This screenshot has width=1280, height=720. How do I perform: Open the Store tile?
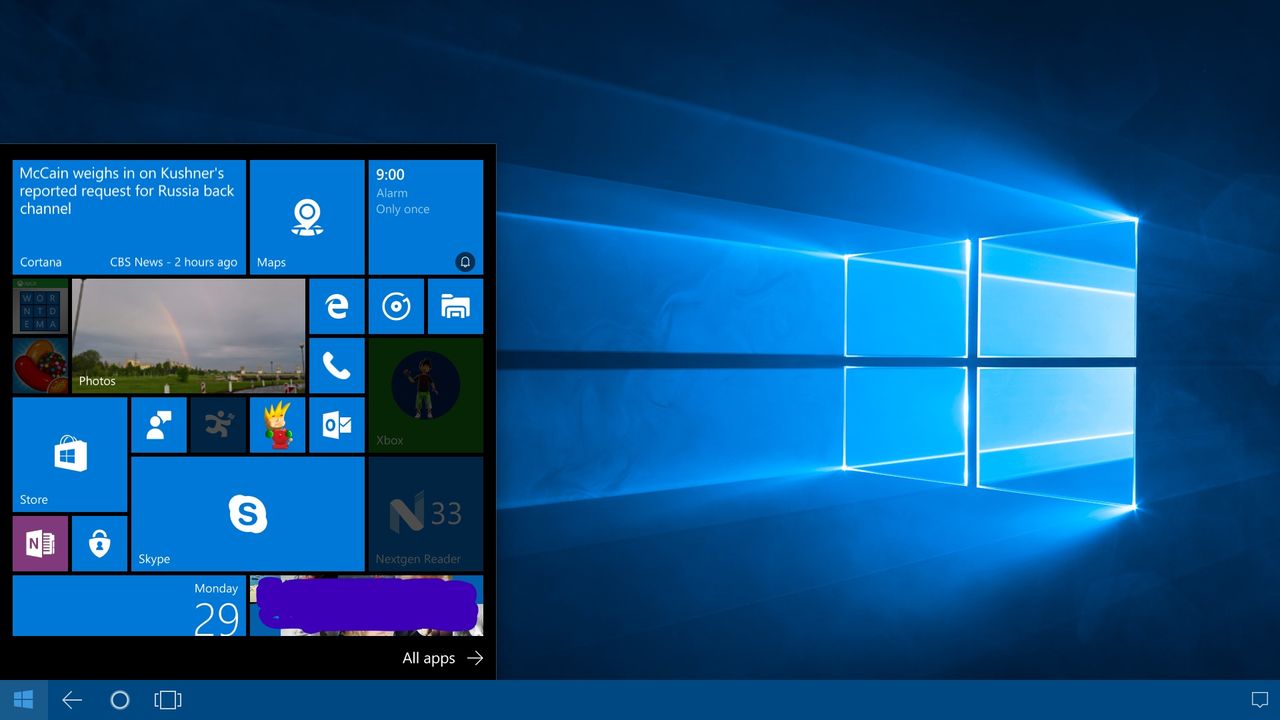(70, 455)
